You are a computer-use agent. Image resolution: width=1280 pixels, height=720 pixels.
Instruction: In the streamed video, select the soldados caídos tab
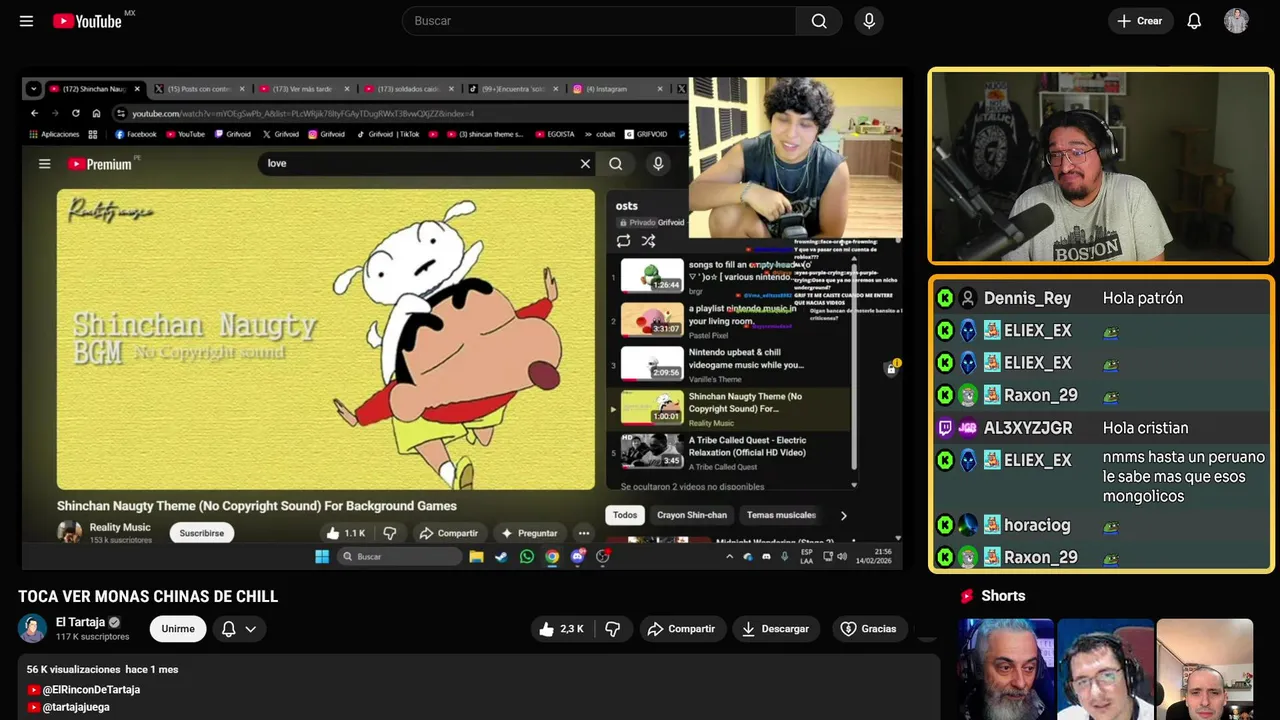point(408,89)
